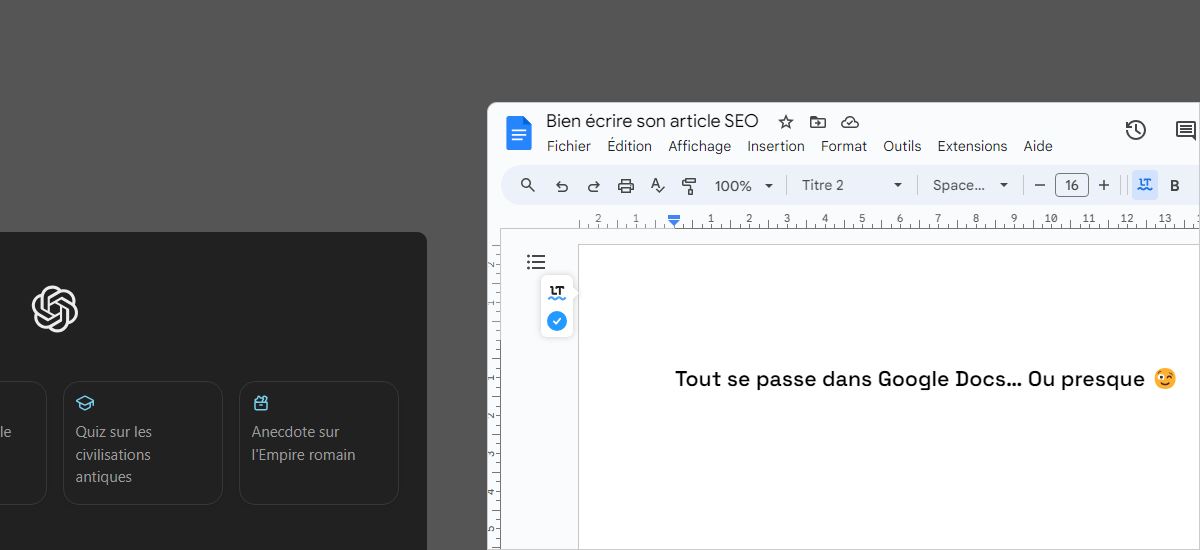Open the Extensions menu
Viewport: 1200px width, 550px height.
point(972,146)
